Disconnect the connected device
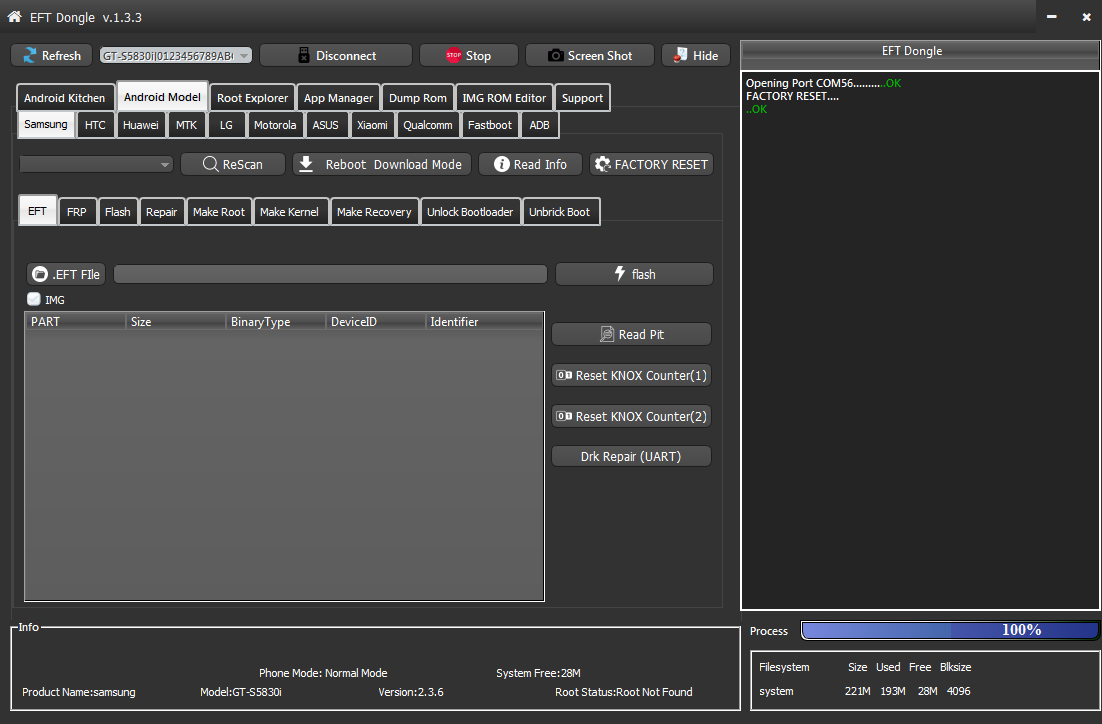 [336, 56]
